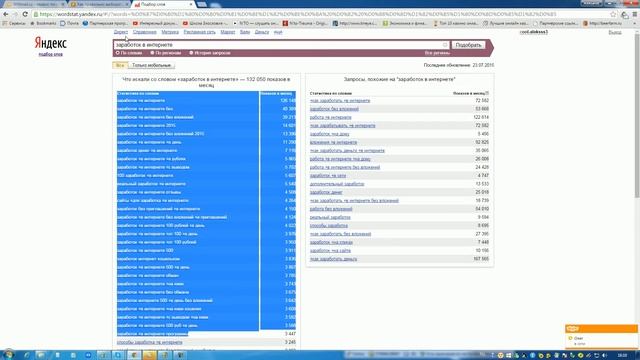
Task: Switch to the 'Только мобильные' tab
Action: tap(151, 65)
